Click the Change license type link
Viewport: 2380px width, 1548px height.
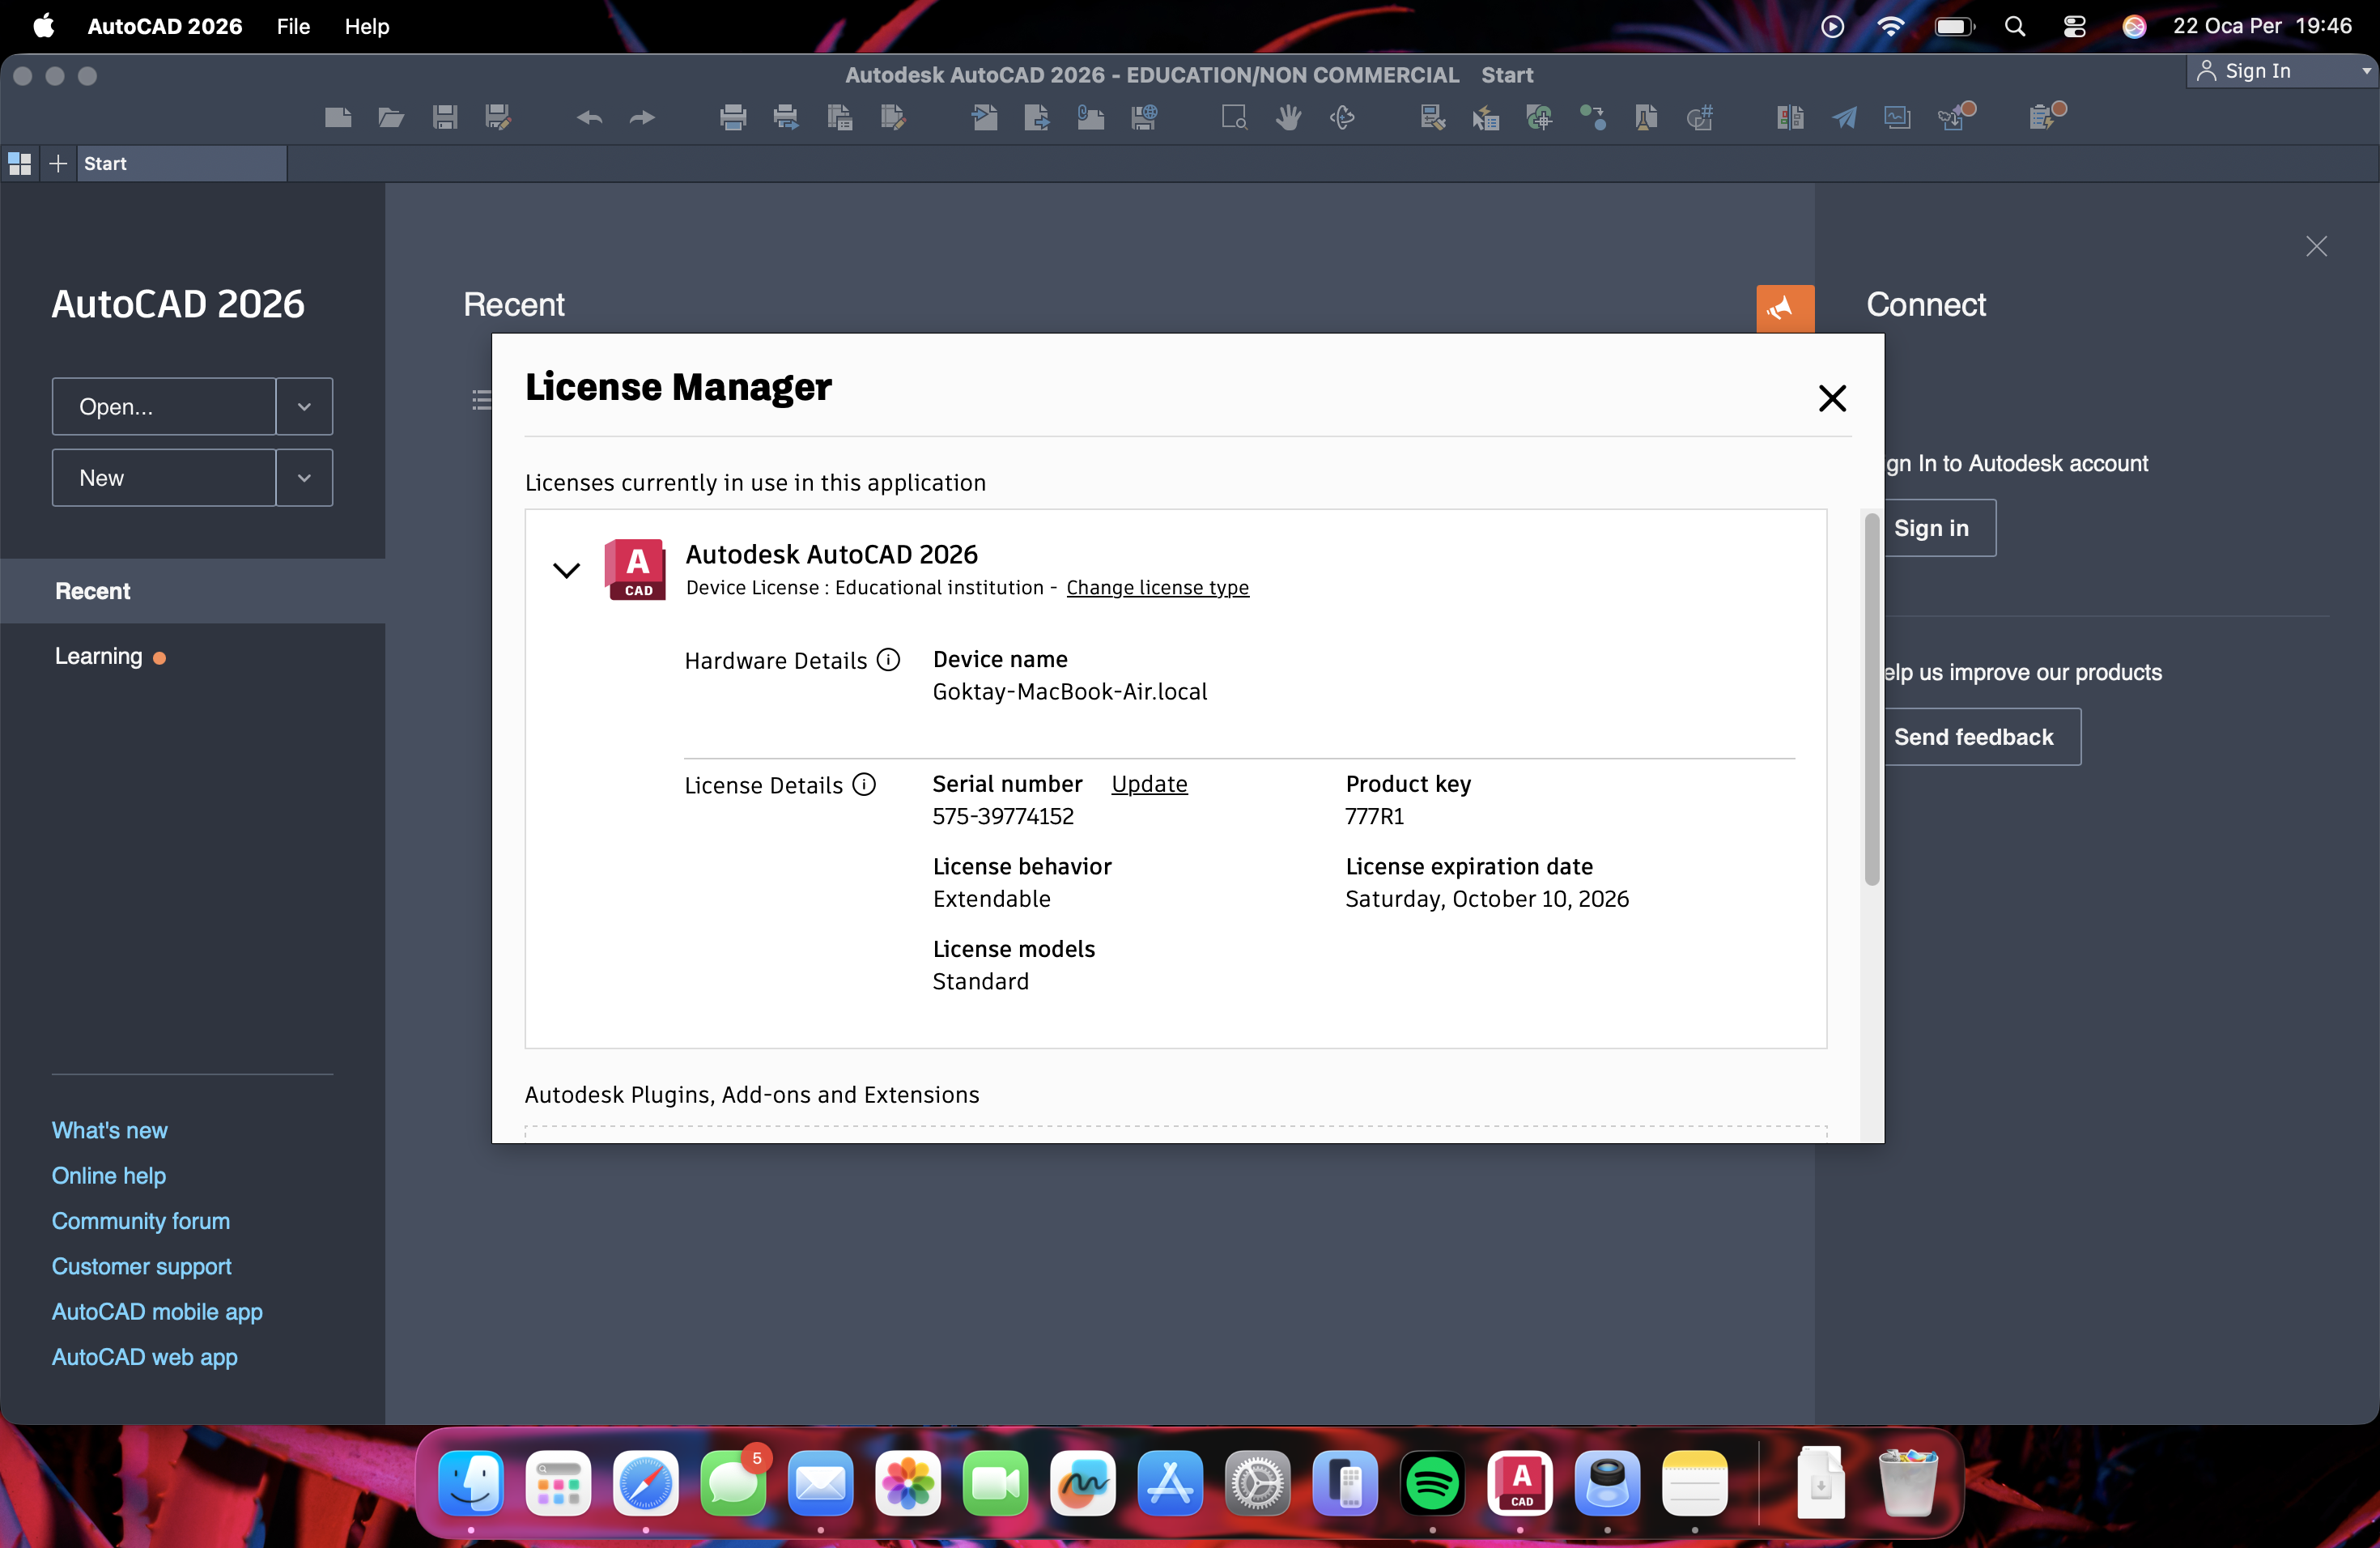coord(1157,588)
